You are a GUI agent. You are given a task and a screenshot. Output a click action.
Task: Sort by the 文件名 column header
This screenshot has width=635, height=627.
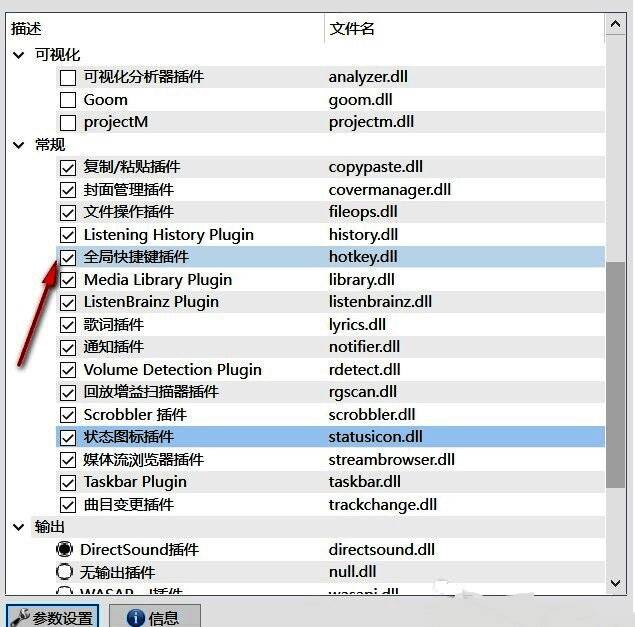click(460, 29)
